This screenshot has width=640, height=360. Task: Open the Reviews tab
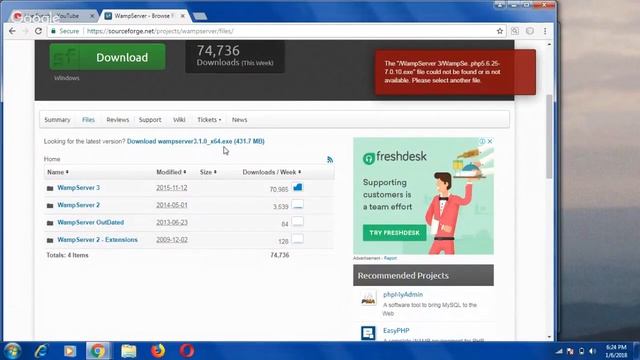click(118, 120)
